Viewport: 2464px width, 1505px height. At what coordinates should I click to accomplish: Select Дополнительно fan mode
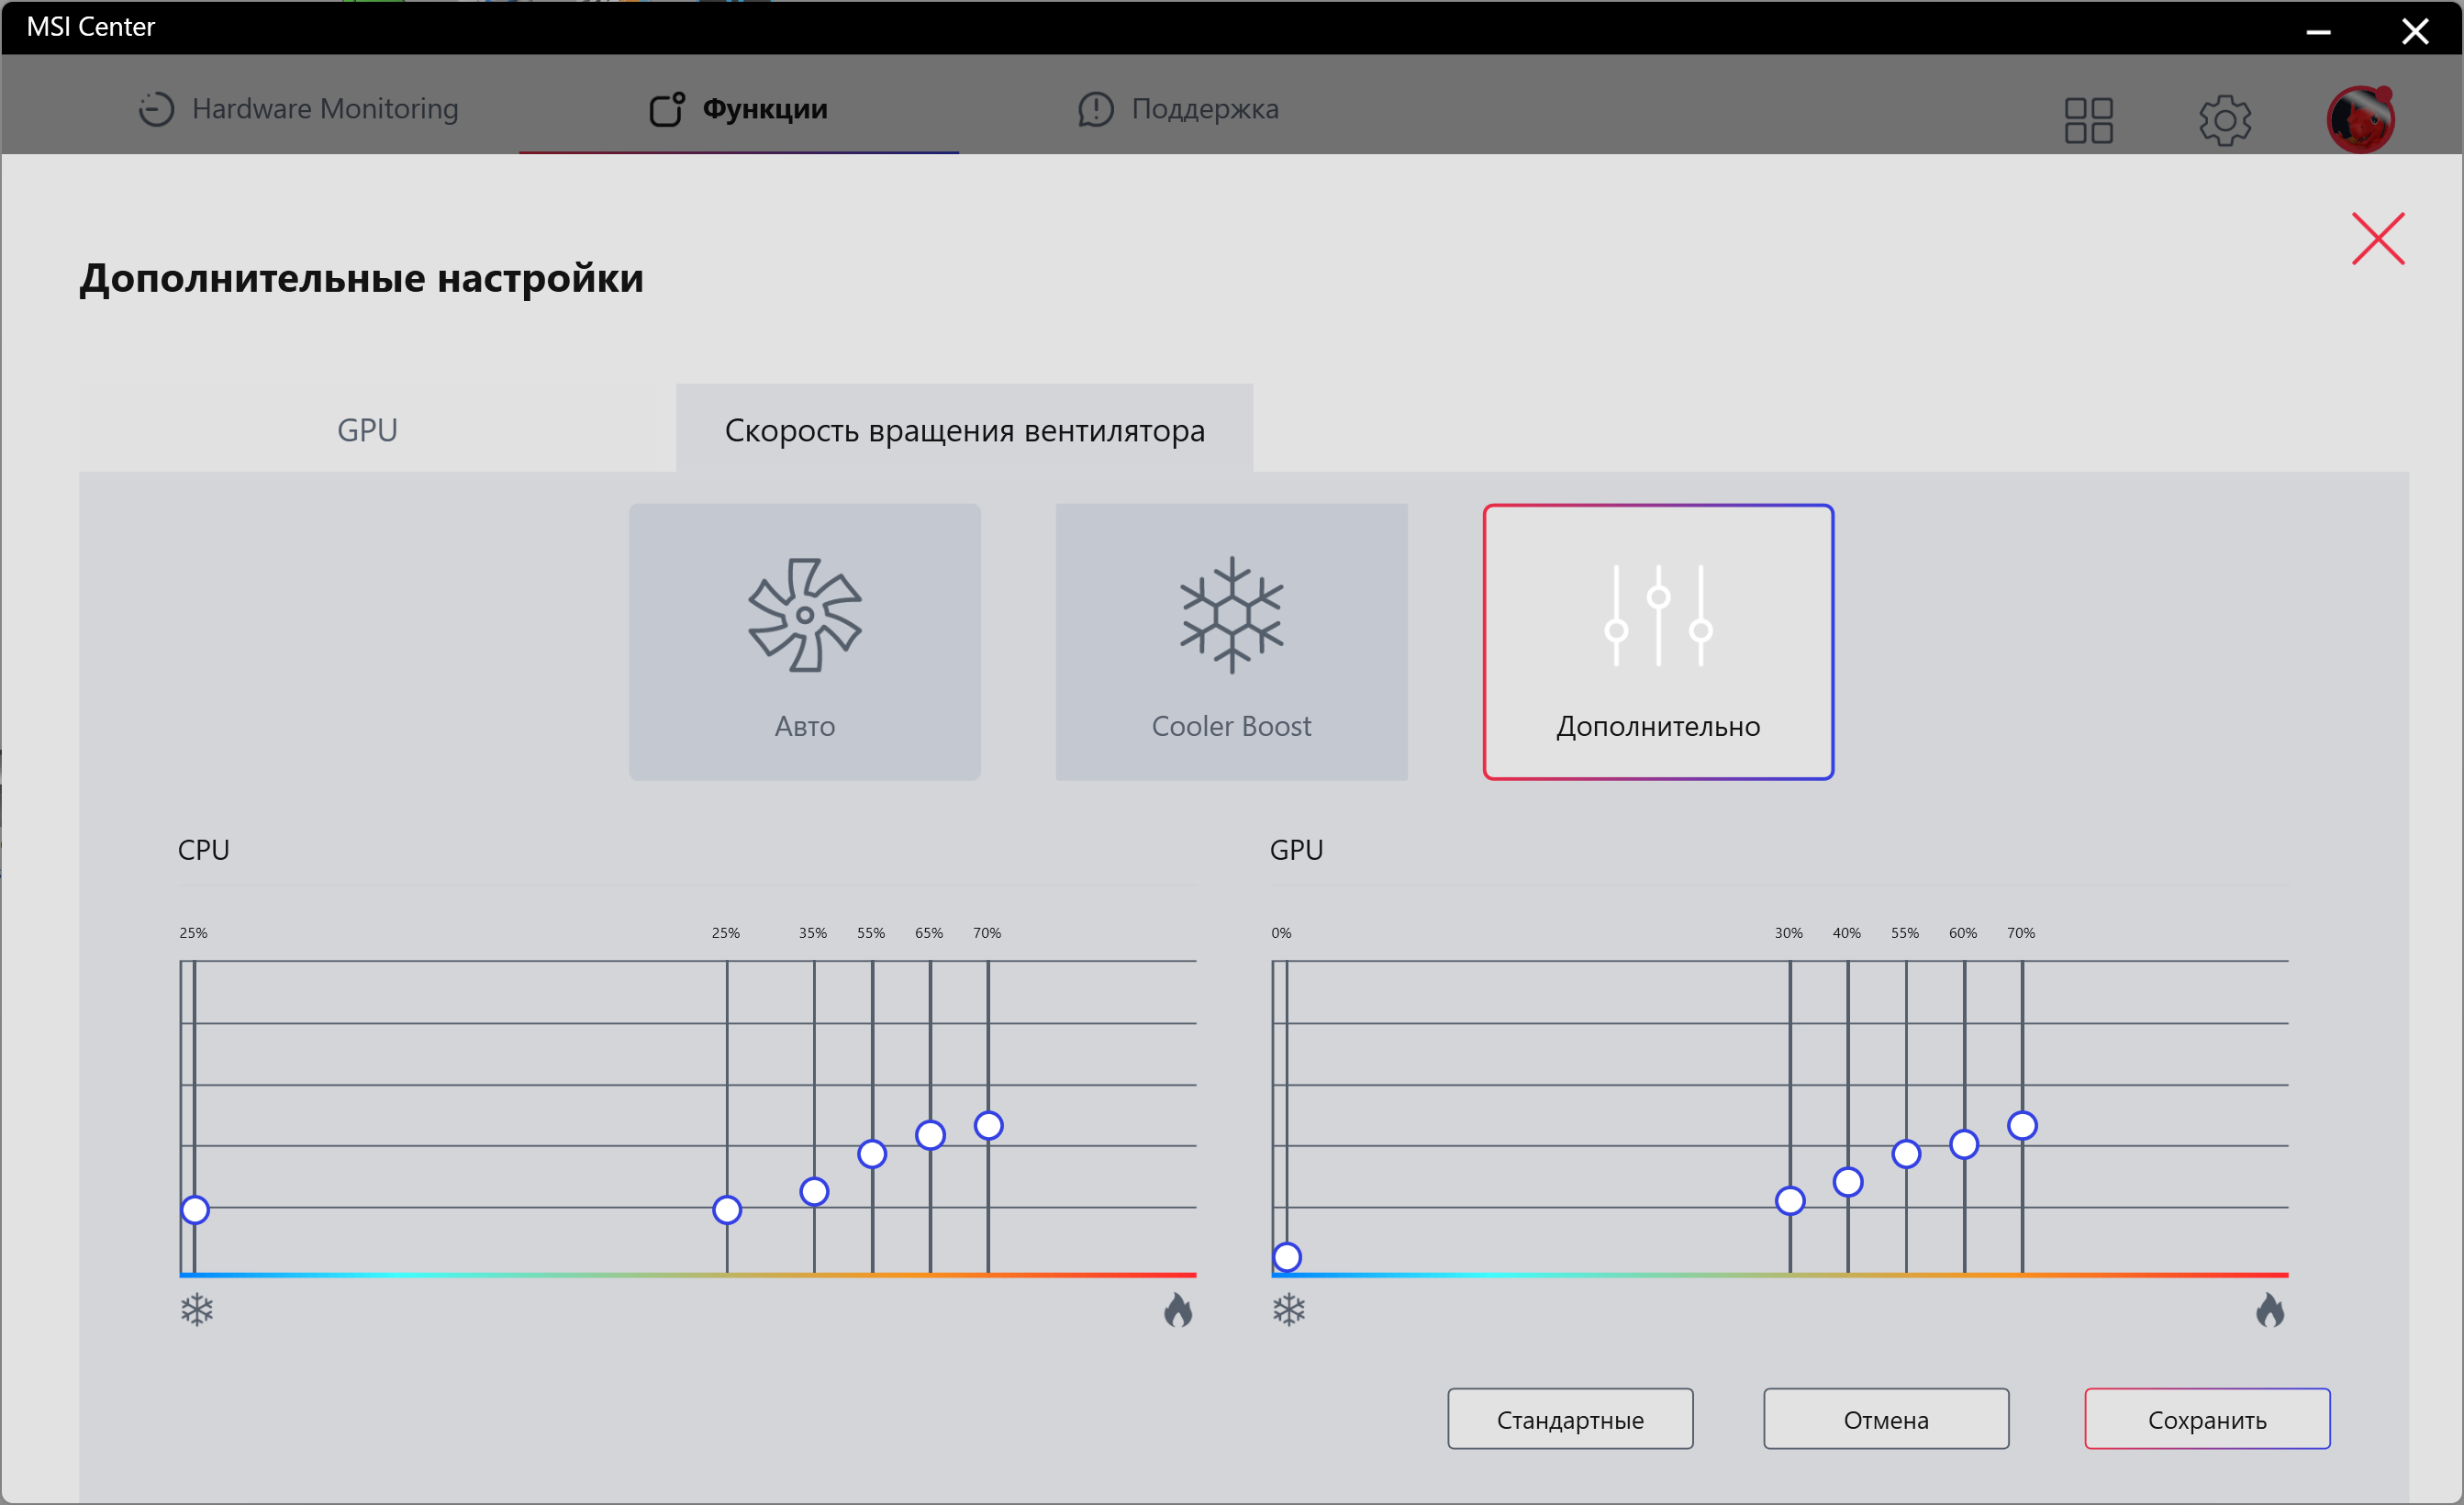pyautogui.click(x=1657, y=641)
